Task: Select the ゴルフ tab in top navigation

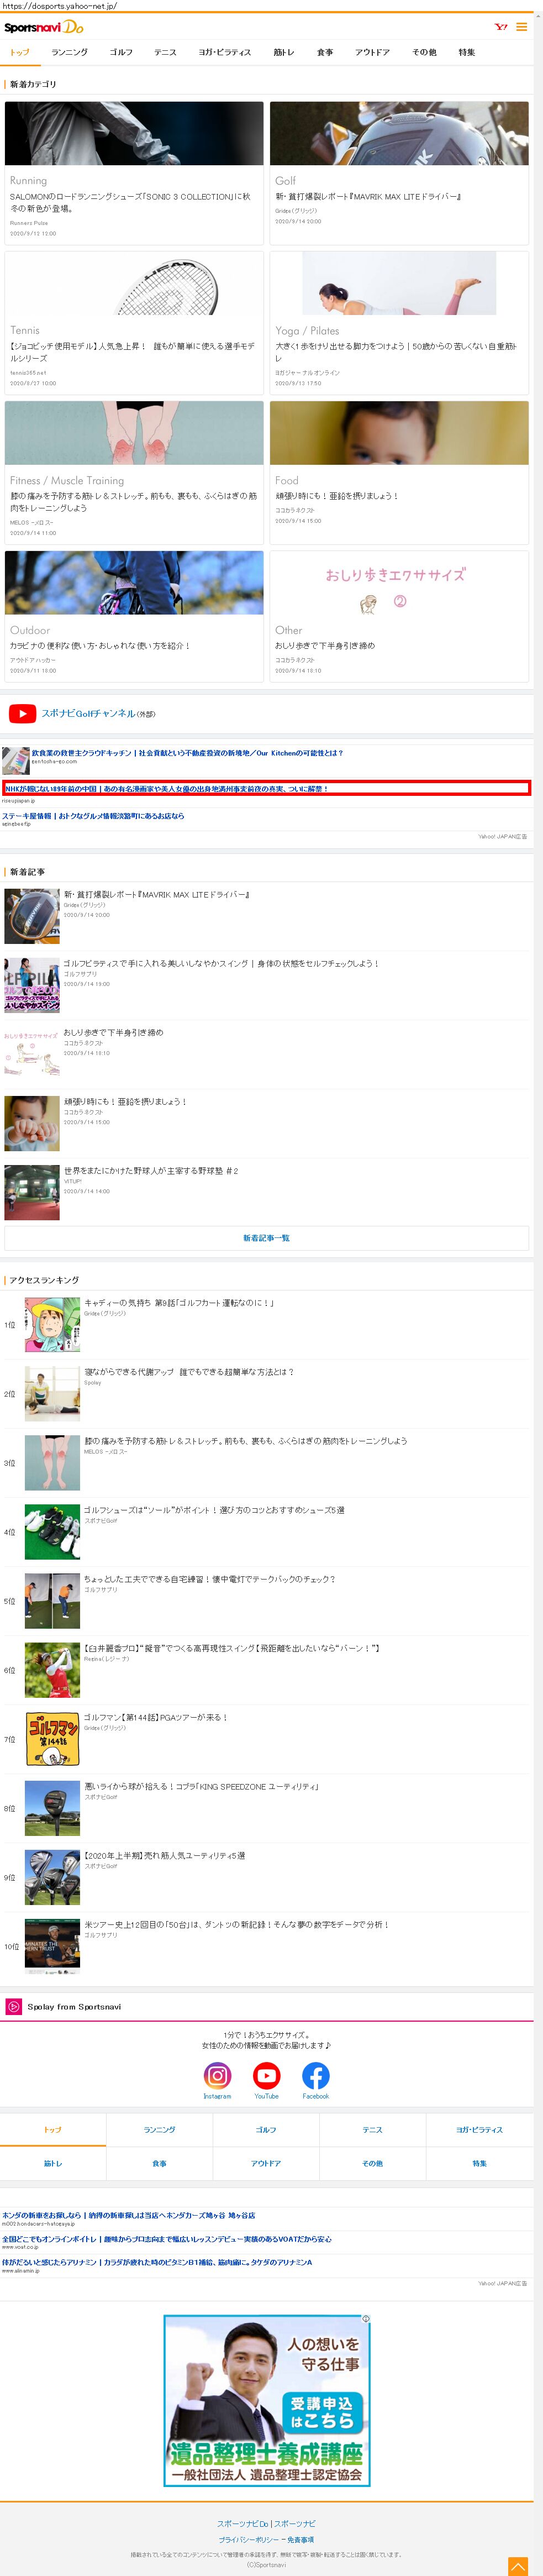Action: [121, 52]
